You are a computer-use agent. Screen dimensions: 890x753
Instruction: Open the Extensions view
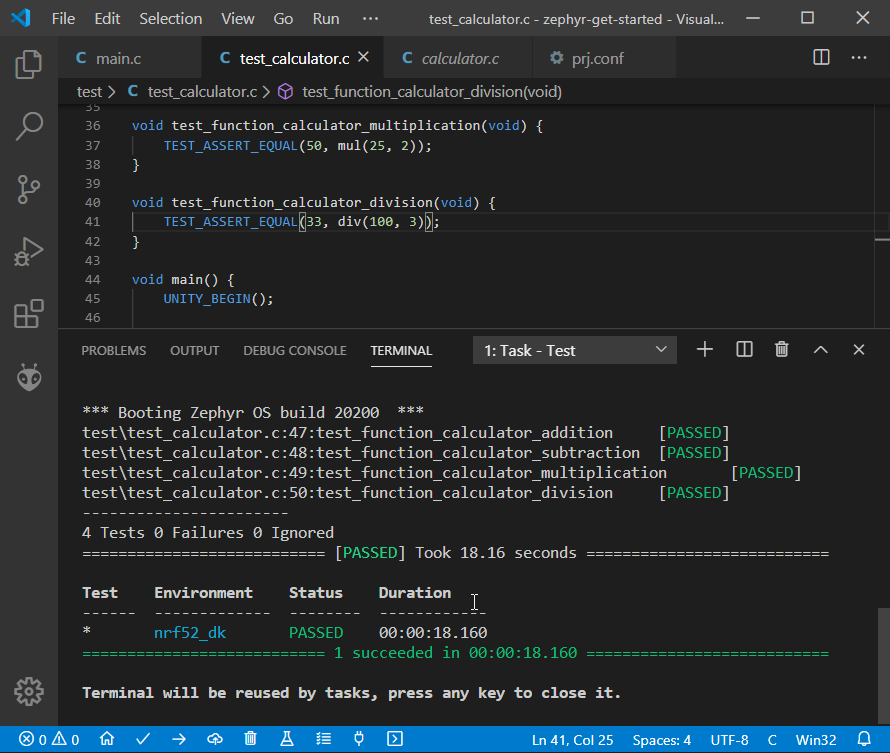(28, 314)
